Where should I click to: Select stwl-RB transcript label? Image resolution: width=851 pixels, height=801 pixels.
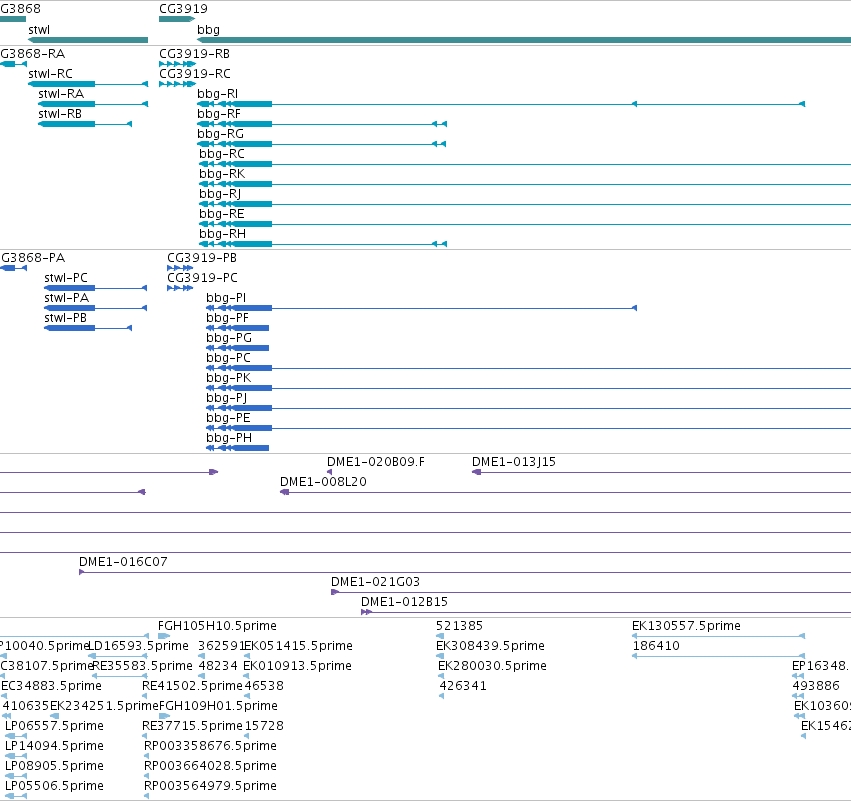(60, 114)
